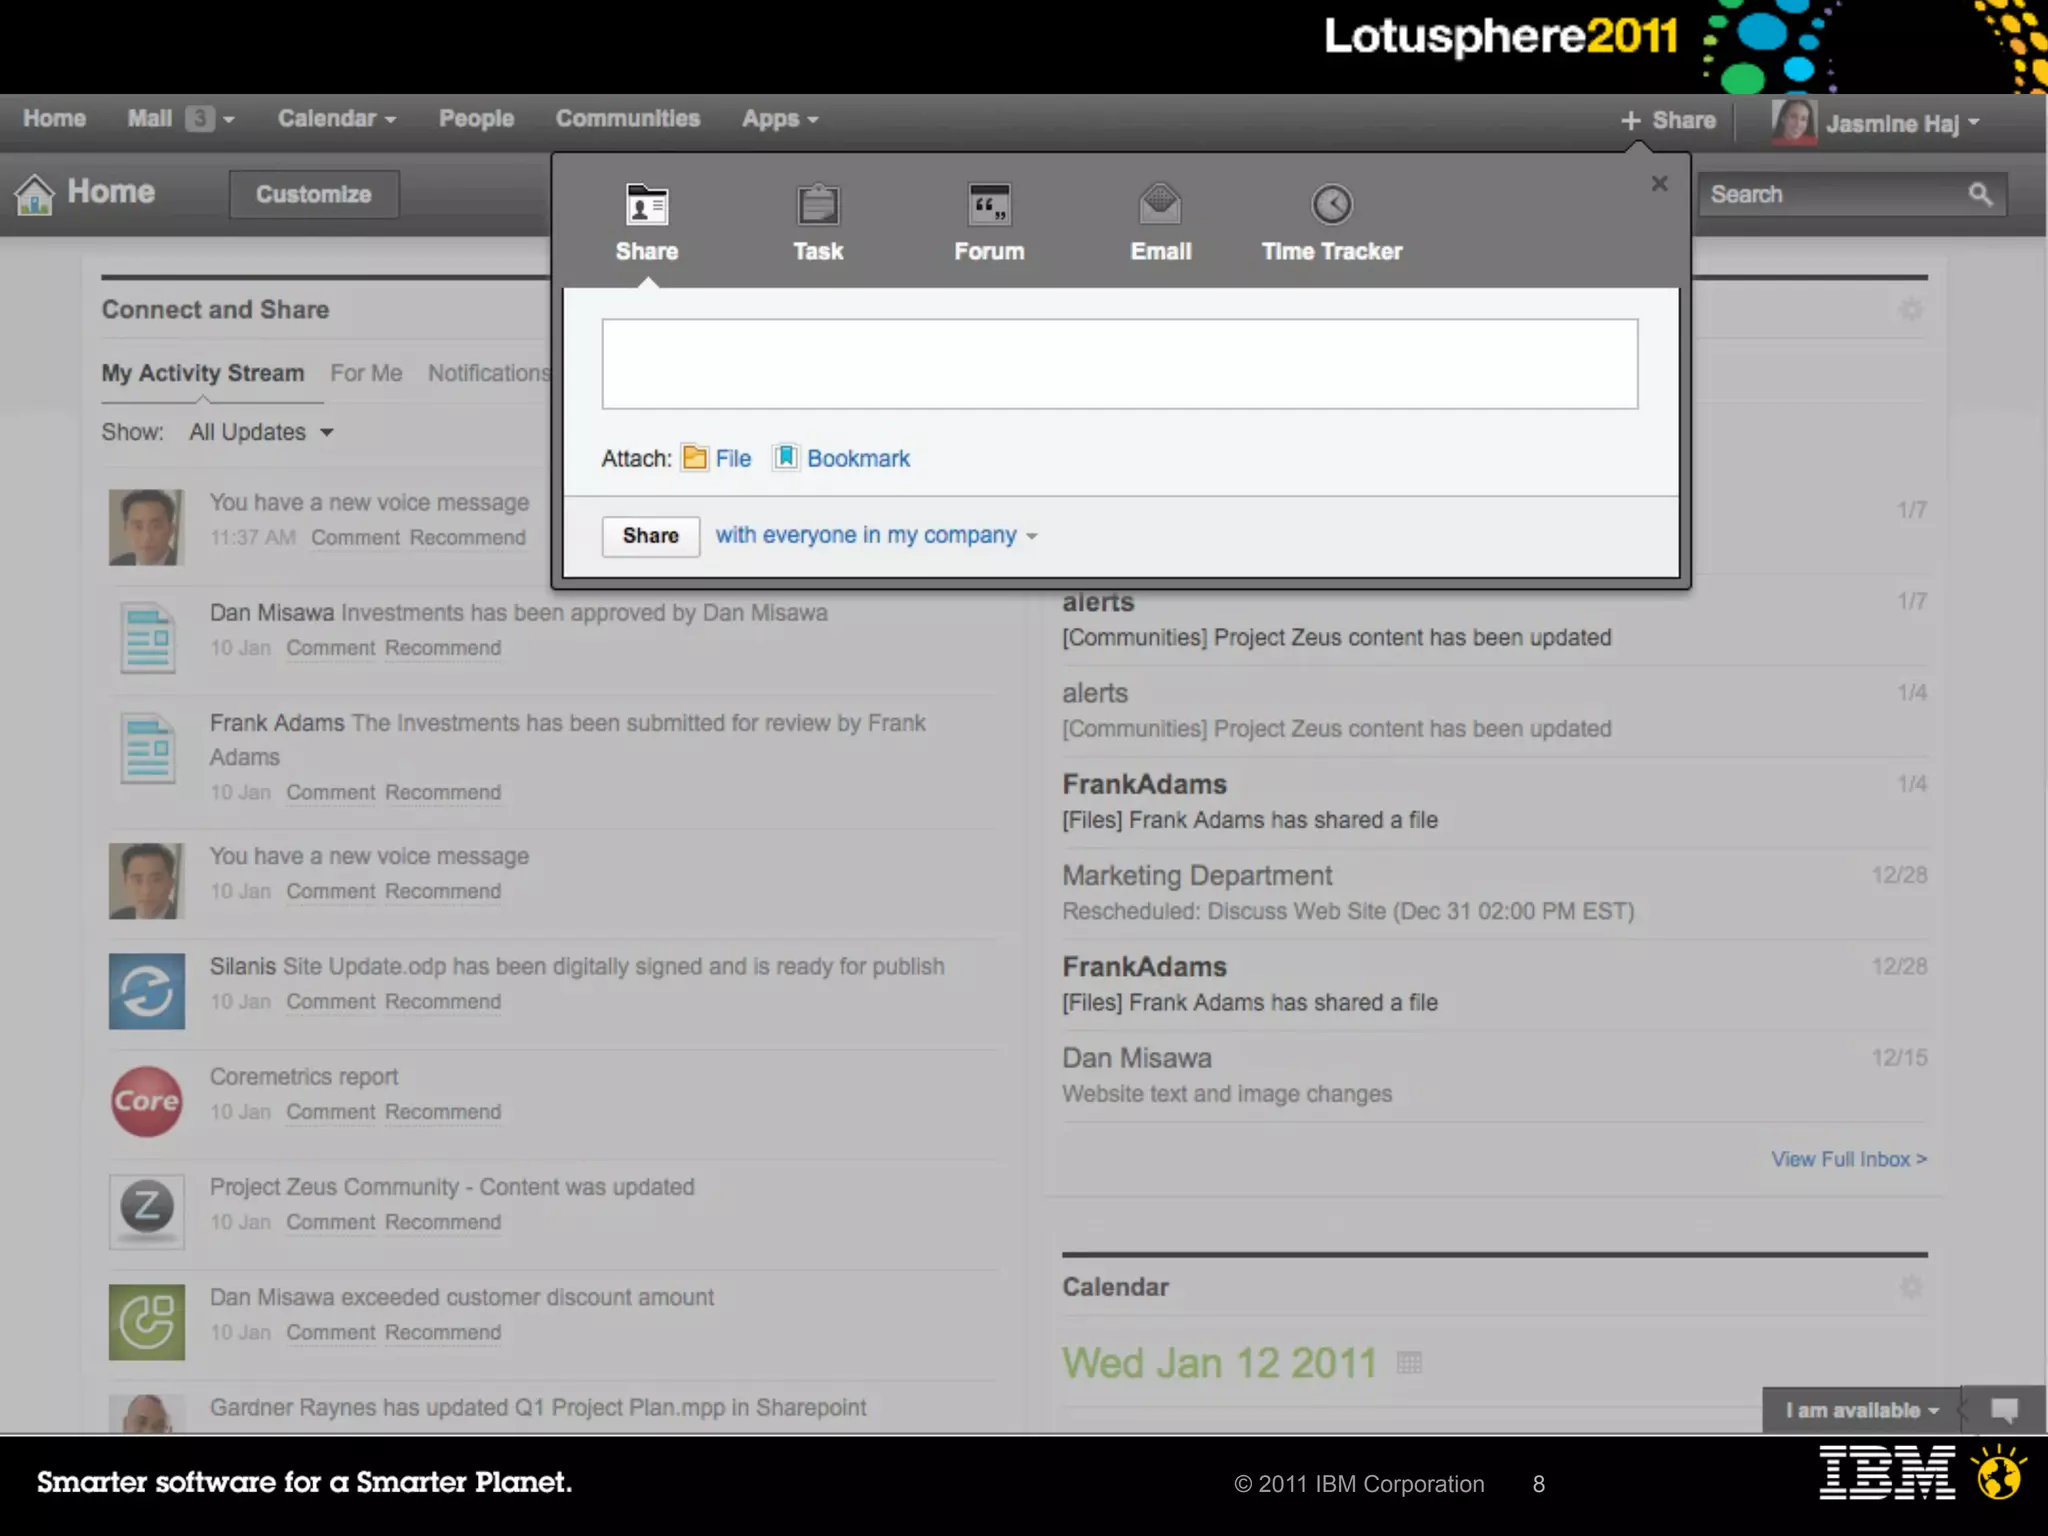
Task: Open the mini calendar grid icon
Action: 1409,1363
